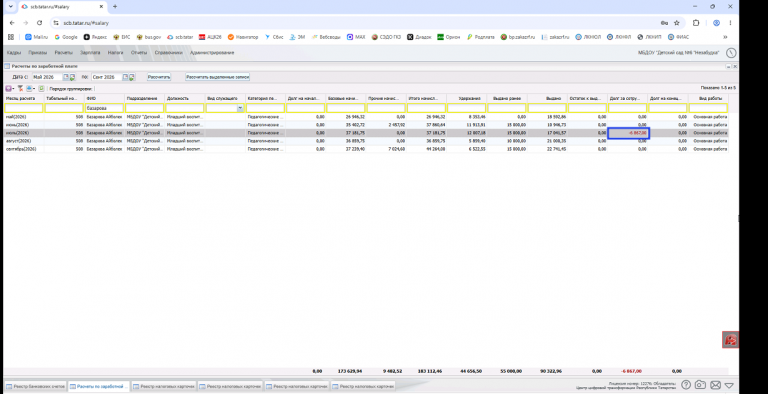Sort by the Удержано column header
Viewport: 768px width, 394px height.
467,98
